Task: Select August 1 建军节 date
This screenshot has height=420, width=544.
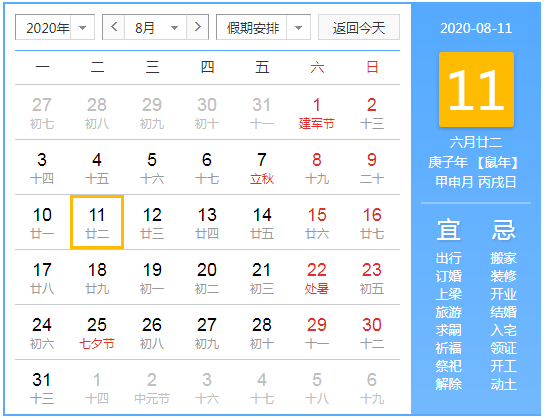Action: [317, 113]
